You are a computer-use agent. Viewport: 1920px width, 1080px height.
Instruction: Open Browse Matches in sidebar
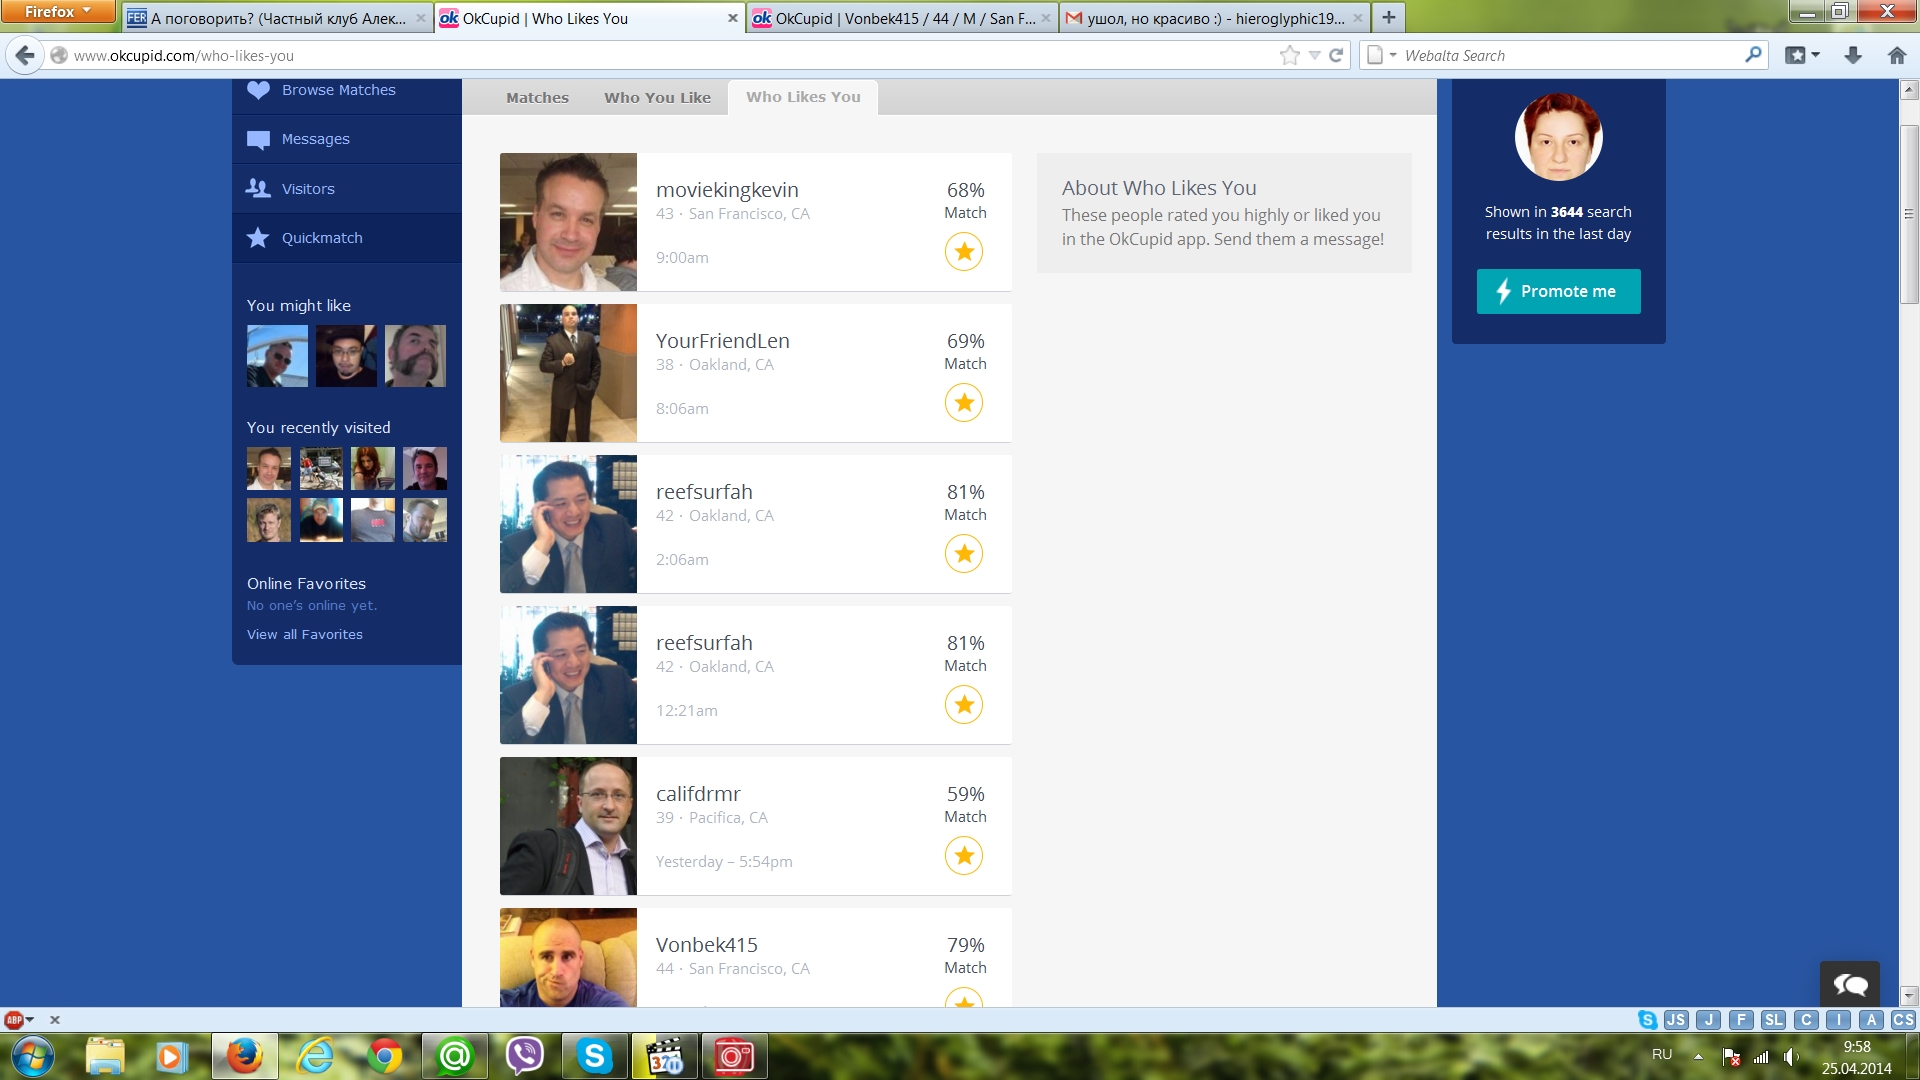338,90
